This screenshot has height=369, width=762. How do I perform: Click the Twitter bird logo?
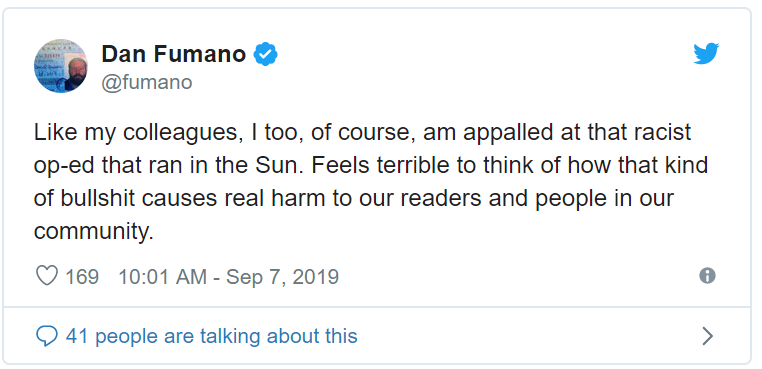pos(706,53)
